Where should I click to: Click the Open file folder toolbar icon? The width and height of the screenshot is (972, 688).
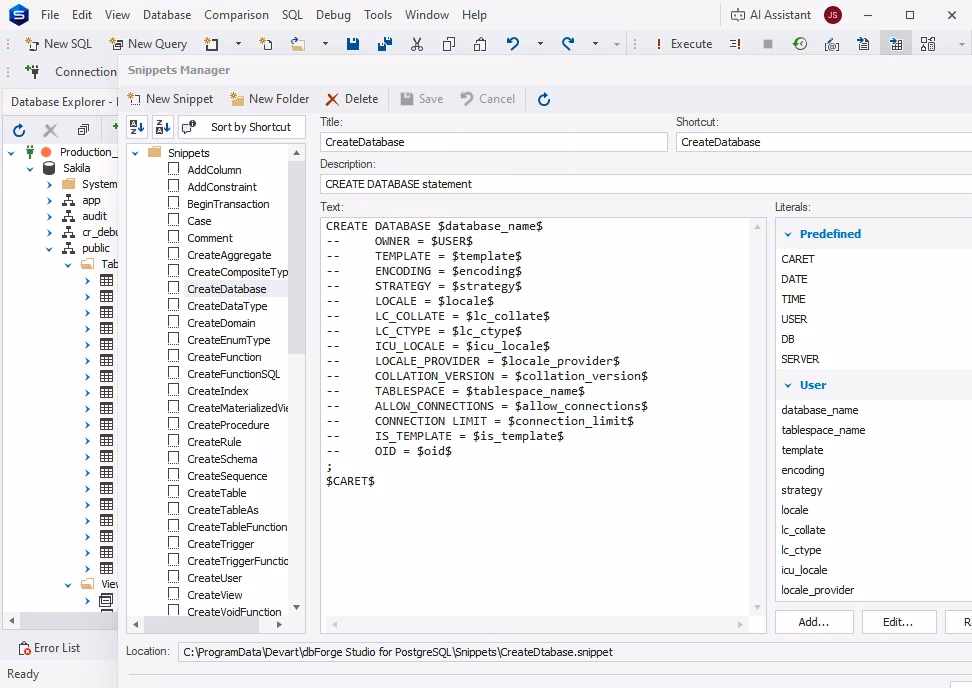coord(298,44)
